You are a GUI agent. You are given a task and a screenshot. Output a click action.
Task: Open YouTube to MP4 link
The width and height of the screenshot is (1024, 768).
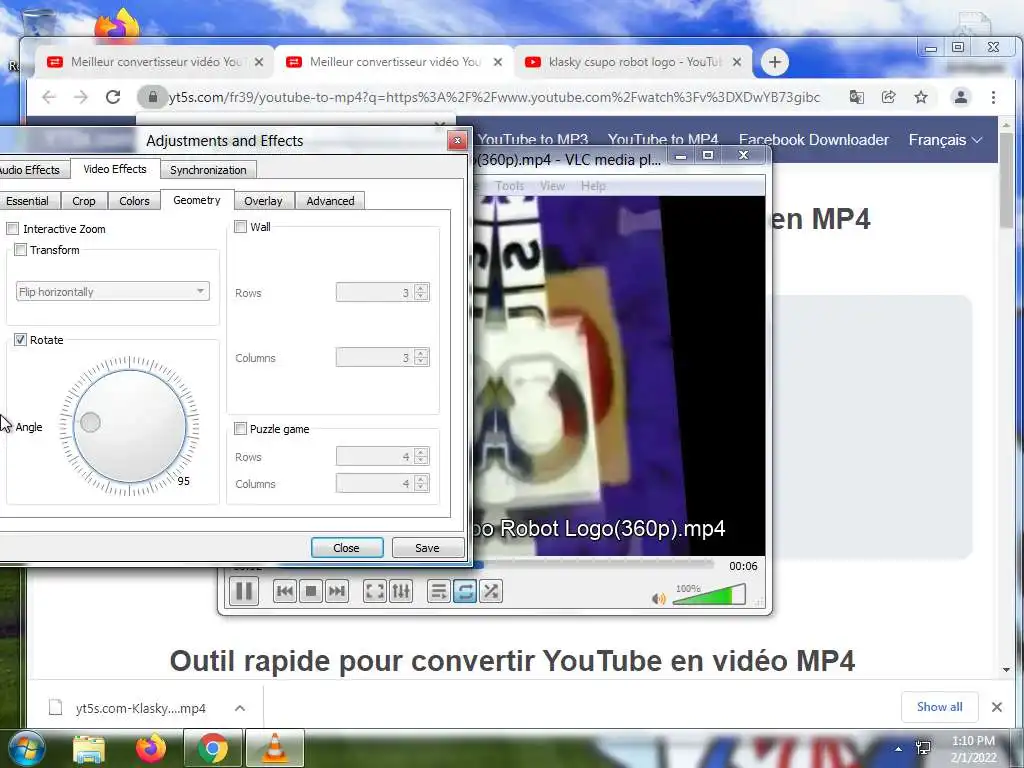pos(663,140)
